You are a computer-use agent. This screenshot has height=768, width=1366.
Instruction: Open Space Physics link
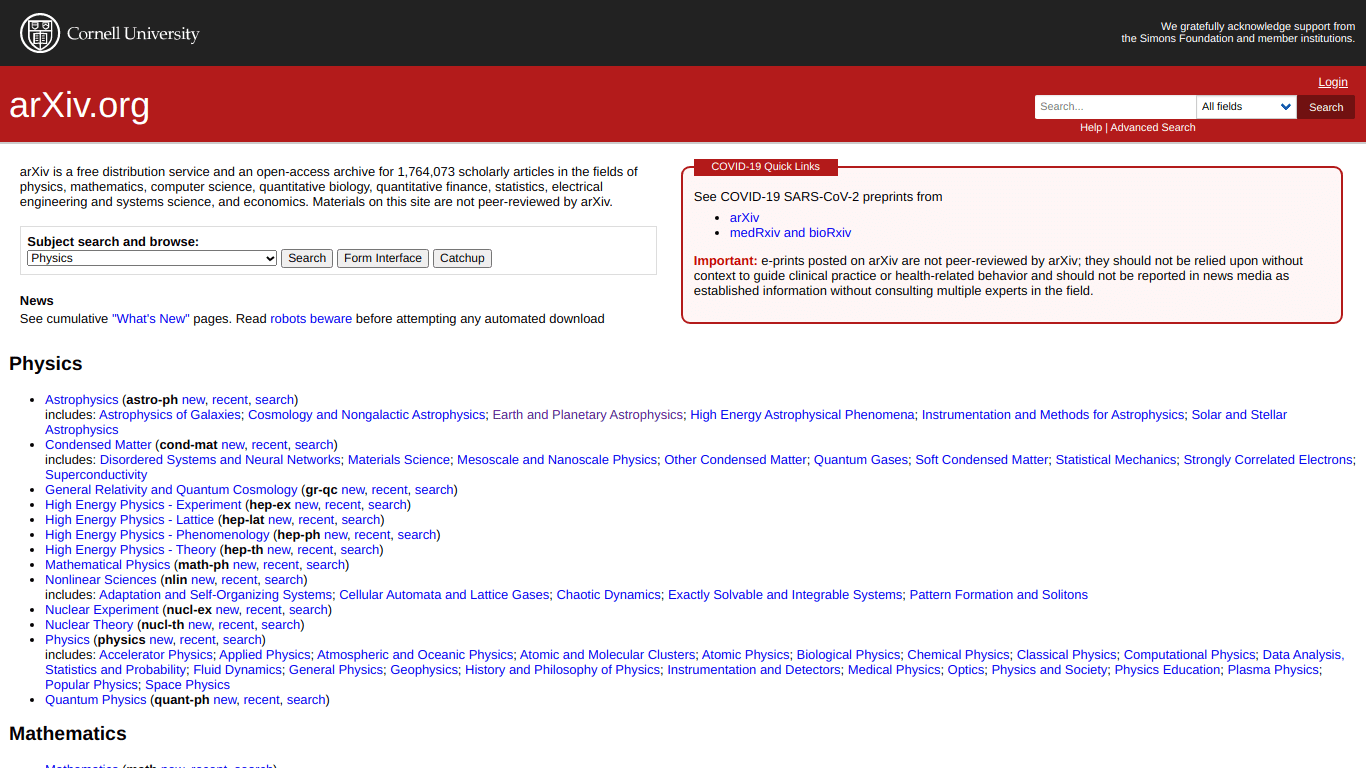[188, 685]
